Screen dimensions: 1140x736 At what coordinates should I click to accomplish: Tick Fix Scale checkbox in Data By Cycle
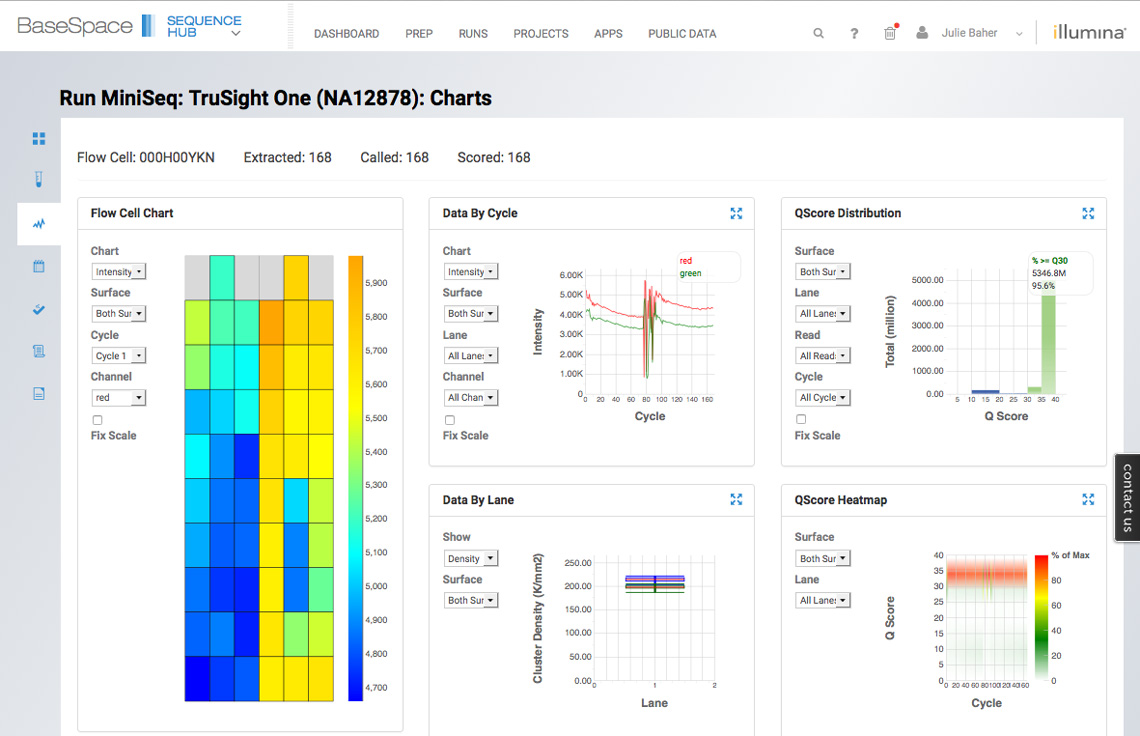(x=449, y=420)
